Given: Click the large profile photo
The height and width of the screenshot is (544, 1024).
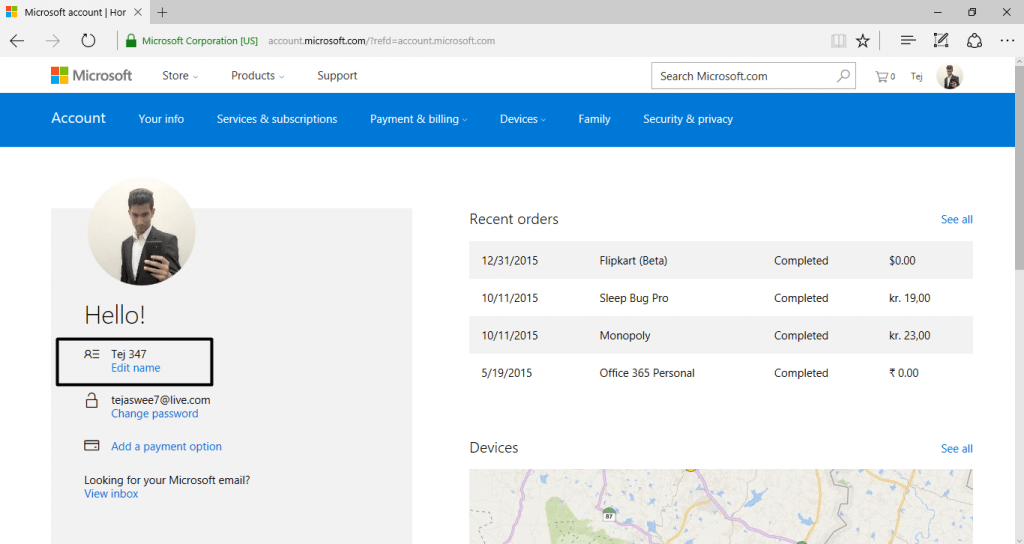Looking at the screenshot, I should [x=141, y=232].
